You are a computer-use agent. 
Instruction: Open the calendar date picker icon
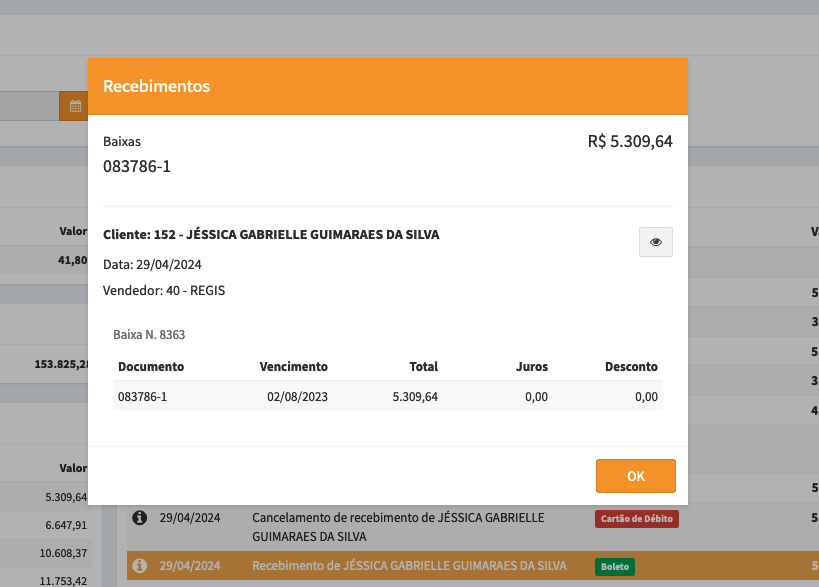(x=74, y=105)
